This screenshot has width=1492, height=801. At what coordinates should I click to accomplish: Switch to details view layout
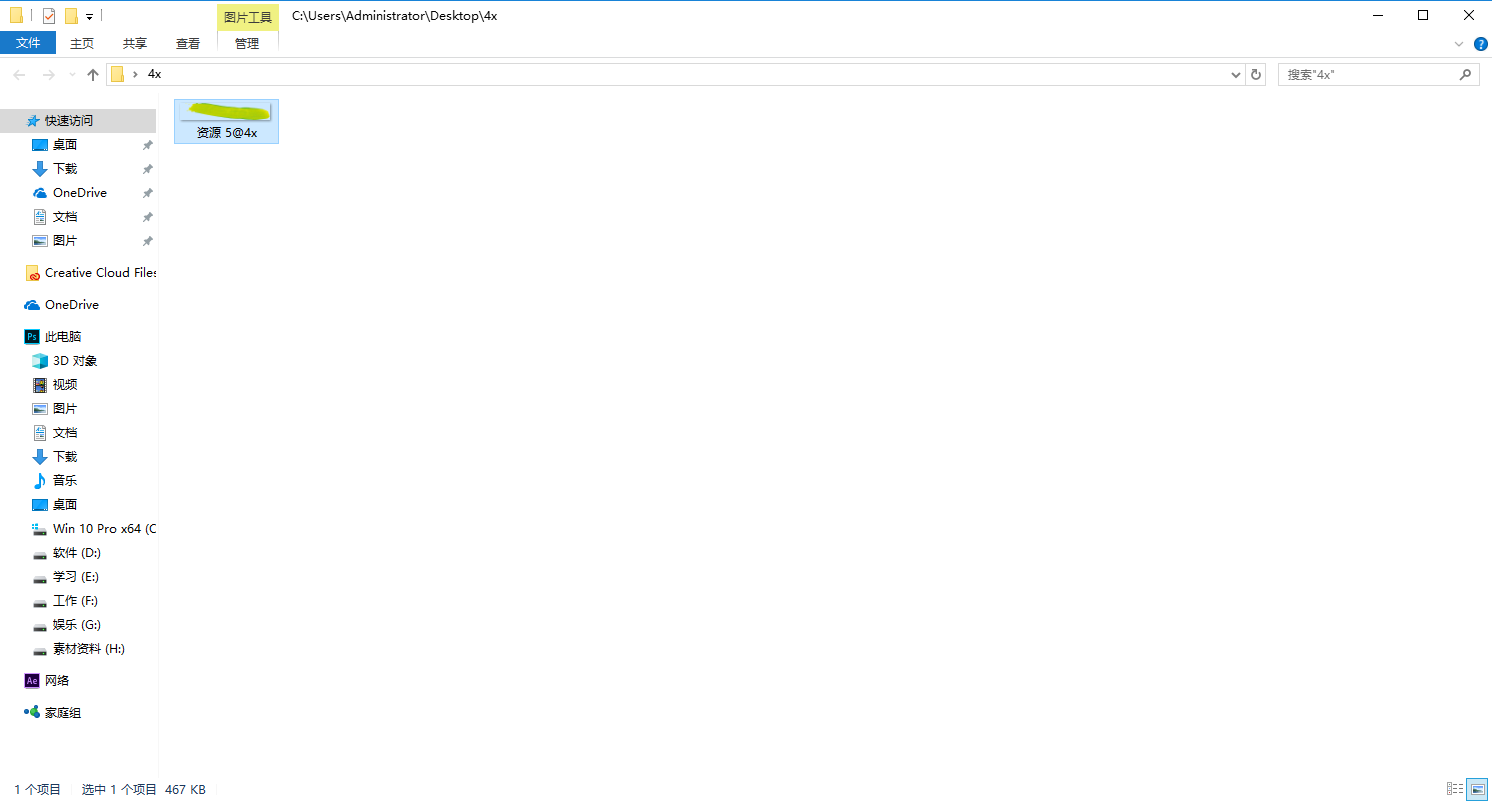click(1455, 789)
